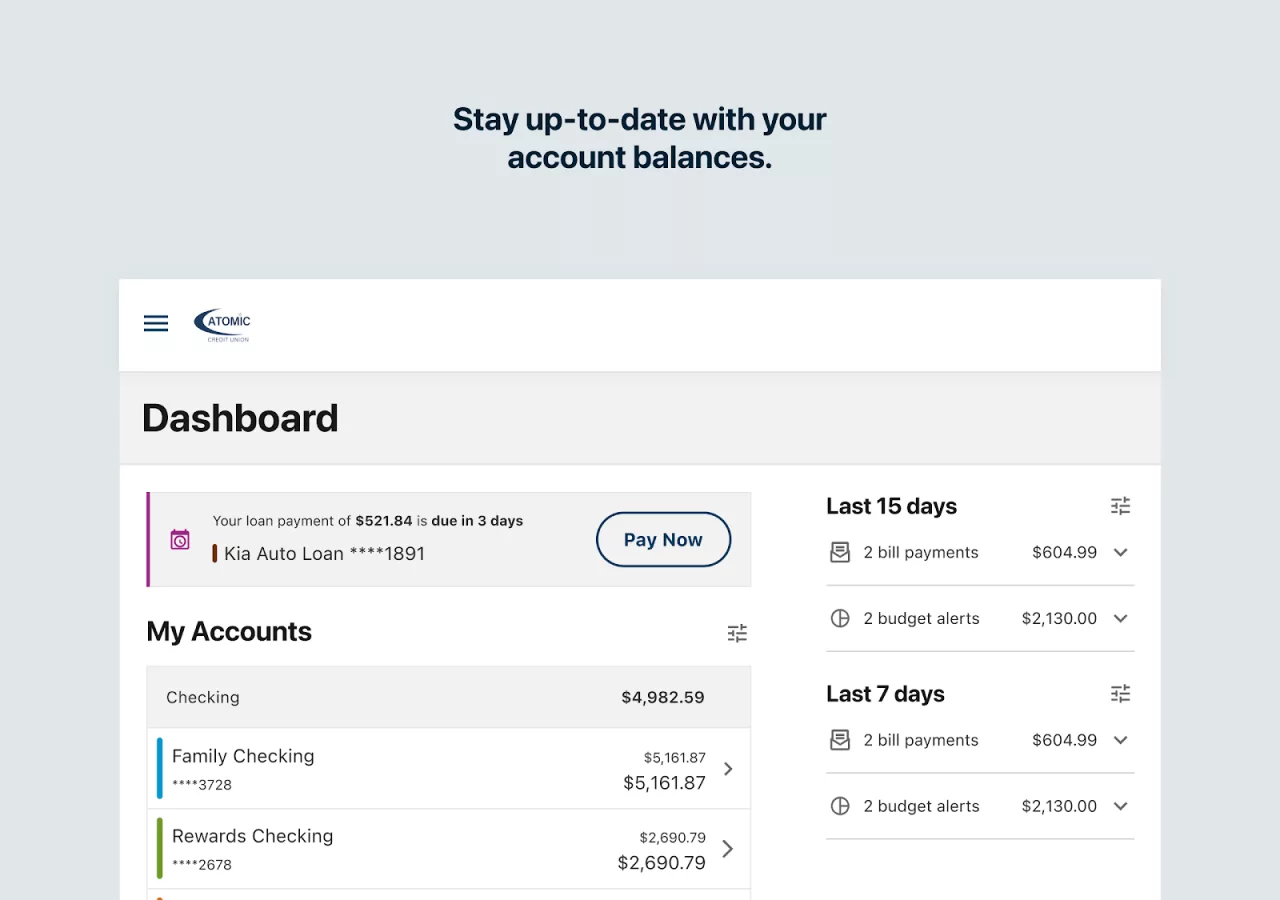Click the My Accounts section heading
This screenshot has width=1280, height=900.
pyautogui.click(x=229, y=631)
